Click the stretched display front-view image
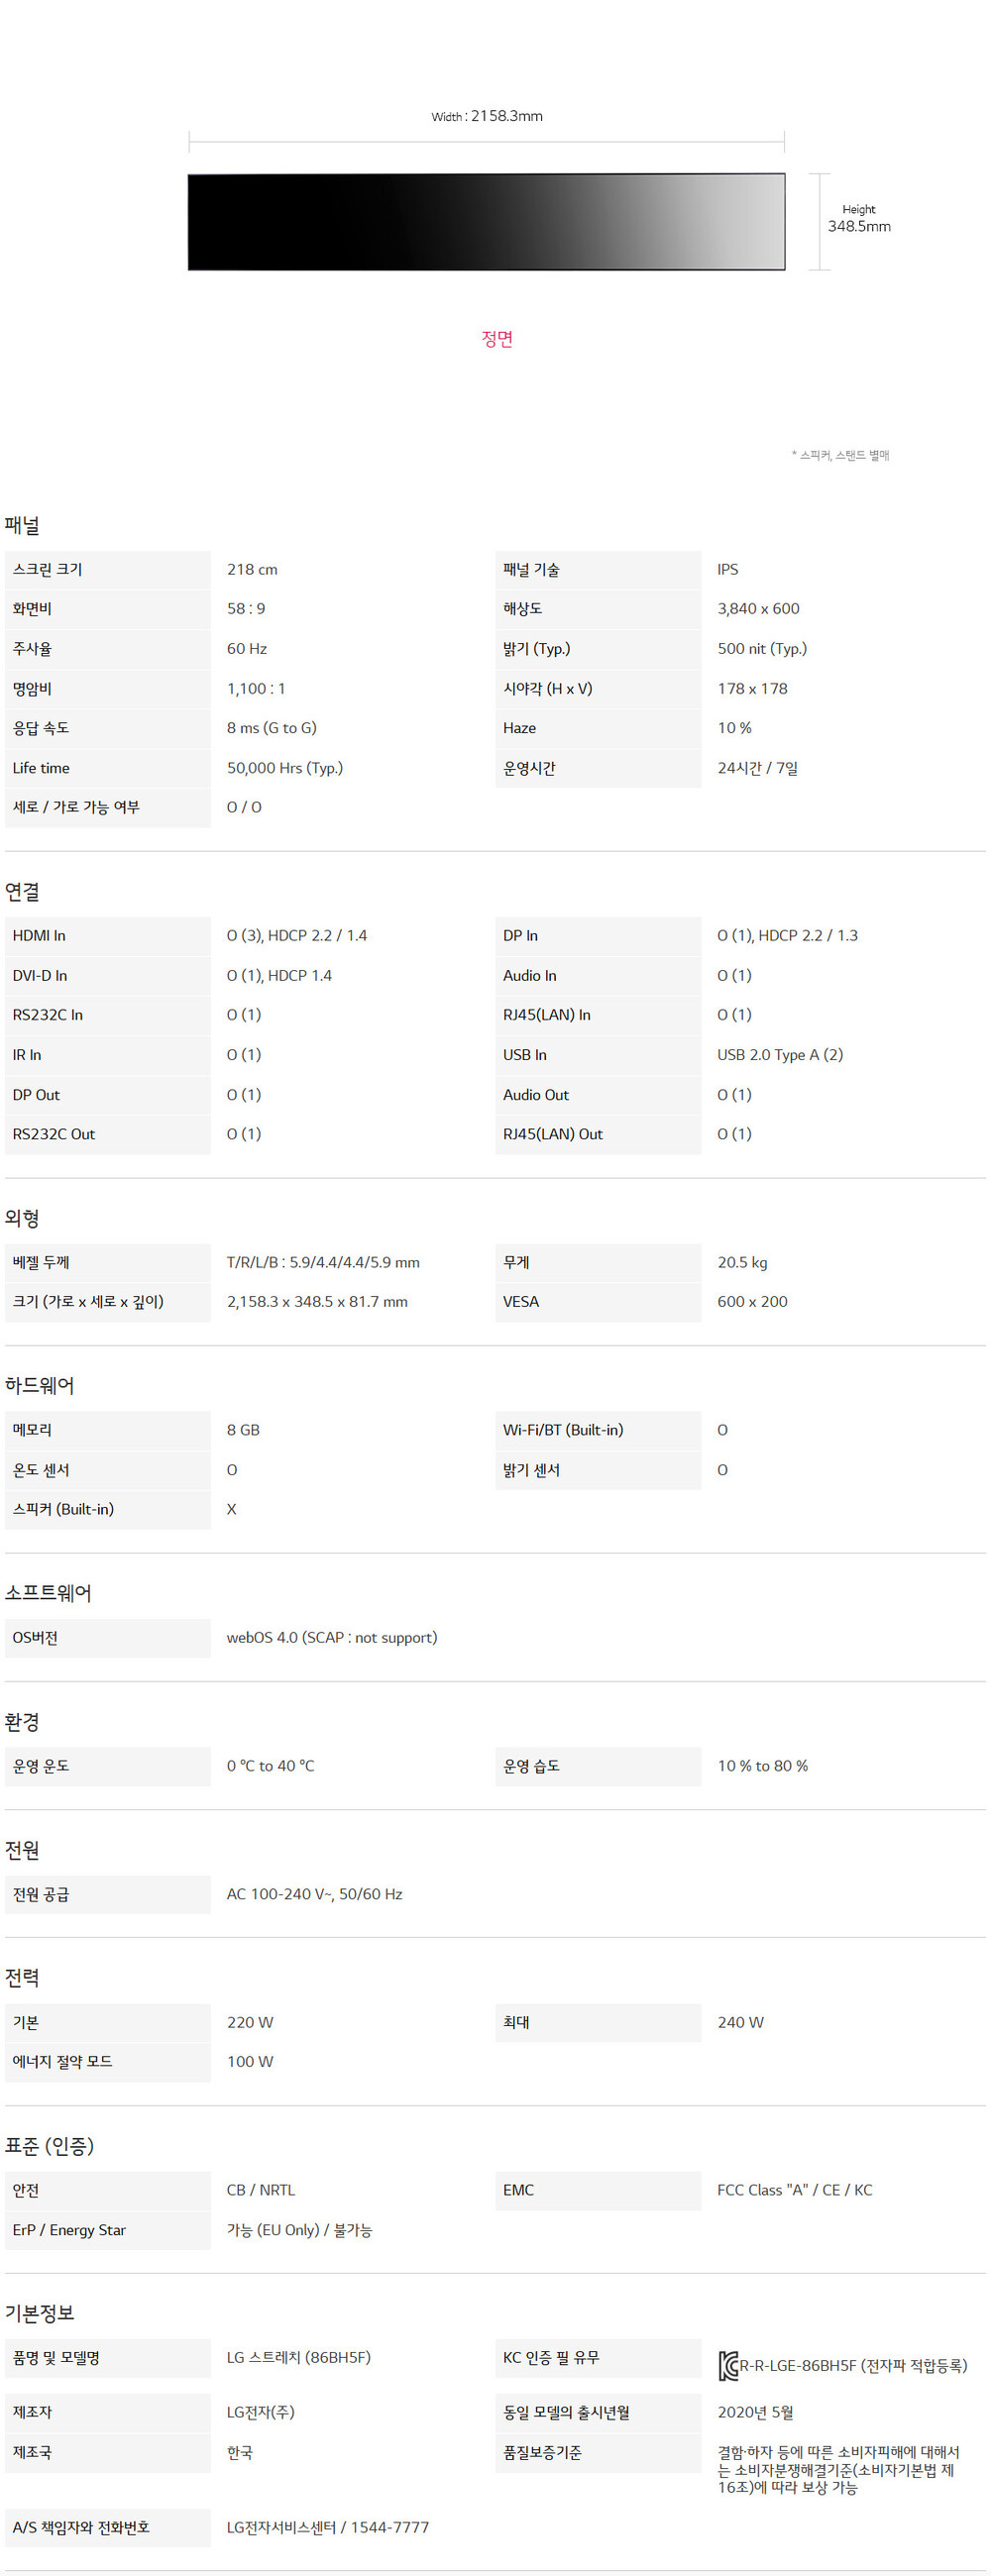This screenshot has height=2576, width=991. [x=486, y=222]
